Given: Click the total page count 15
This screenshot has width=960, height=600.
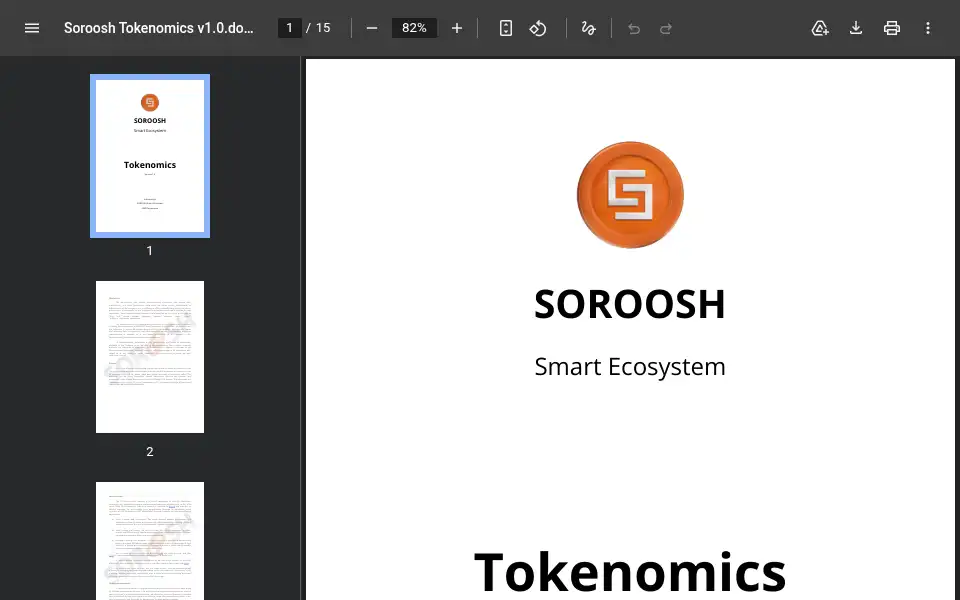Looking at the screenshot, I should (x=323, y=28).
